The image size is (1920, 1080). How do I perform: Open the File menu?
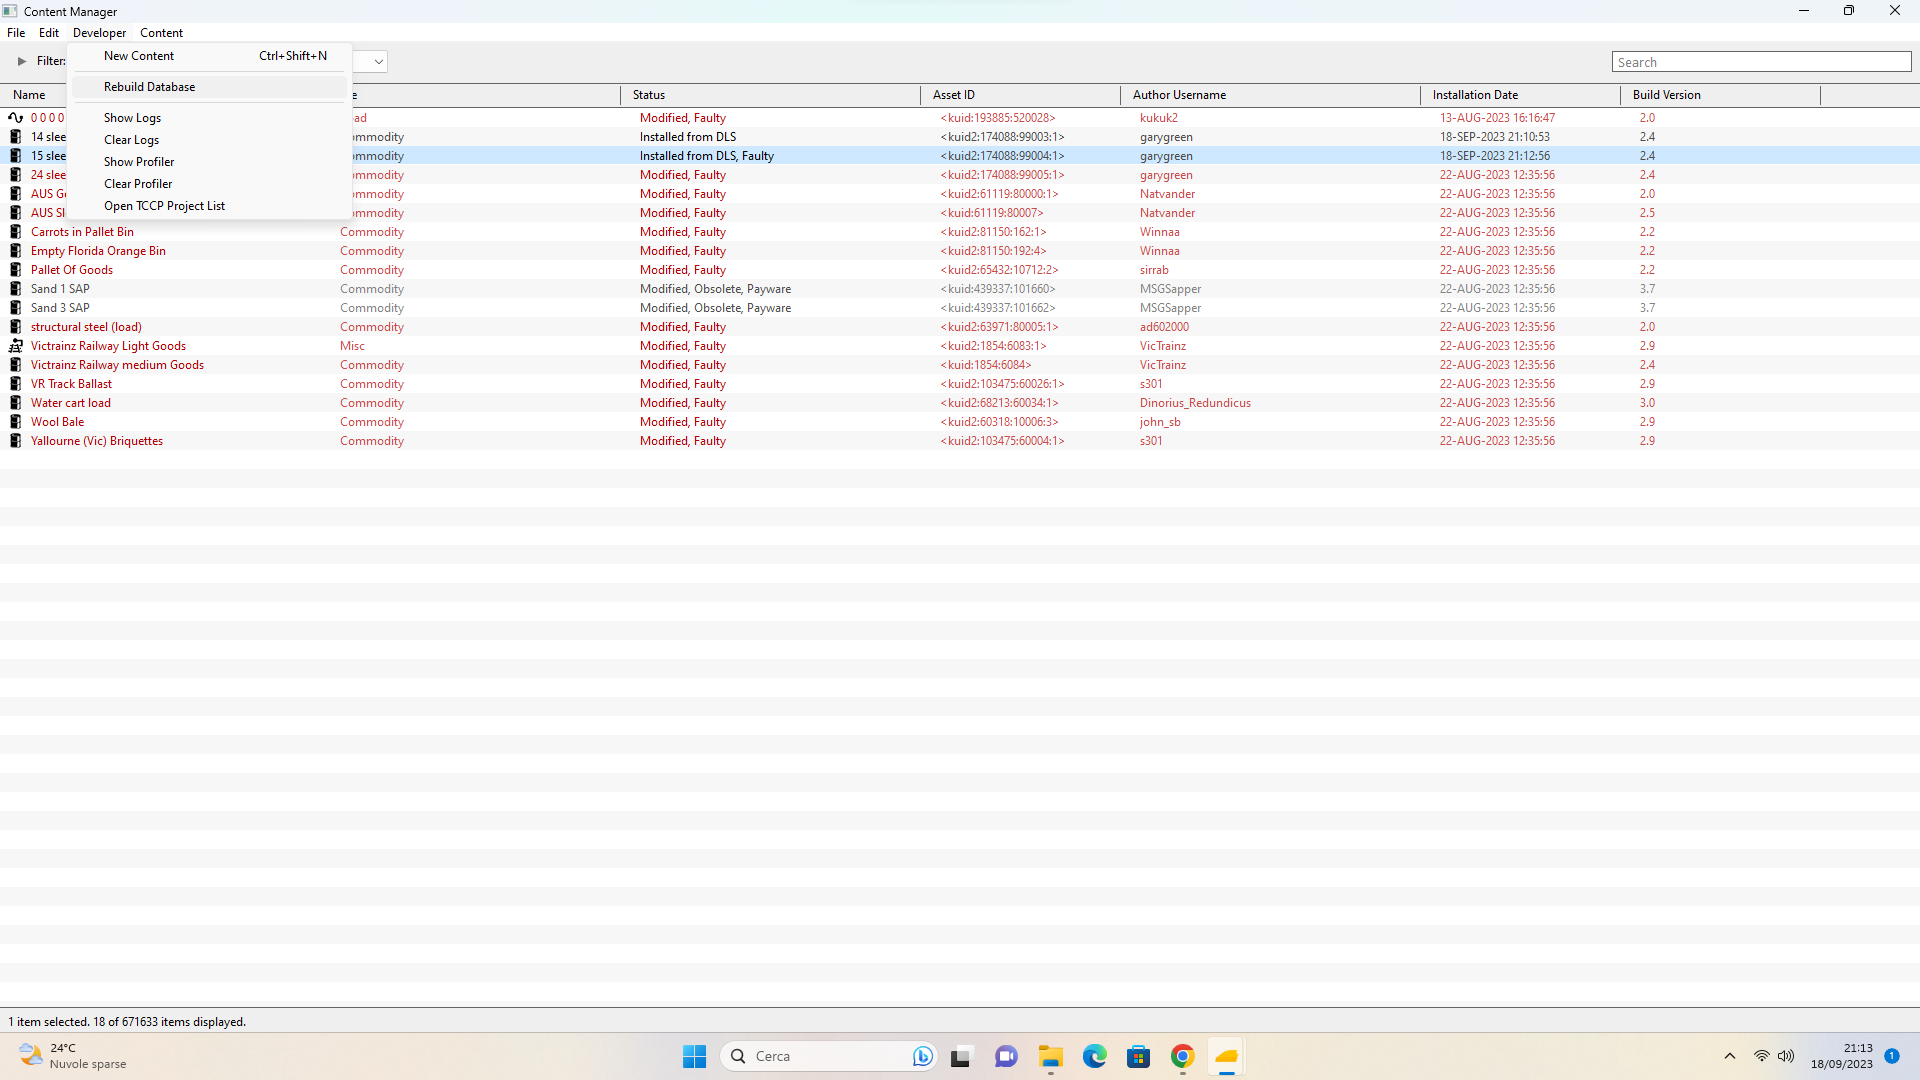(x=16, y=33)
